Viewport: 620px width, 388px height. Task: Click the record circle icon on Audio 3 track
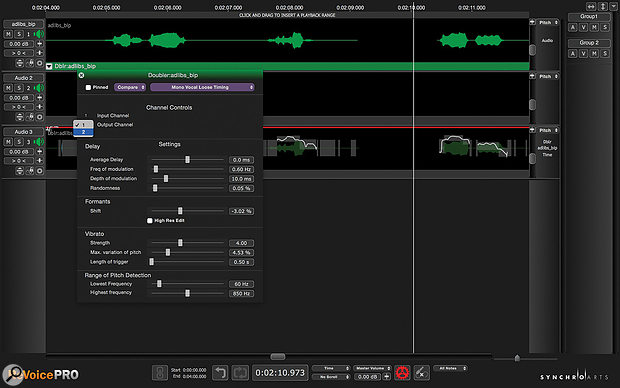pyautogui.click(x=40, y=170)
